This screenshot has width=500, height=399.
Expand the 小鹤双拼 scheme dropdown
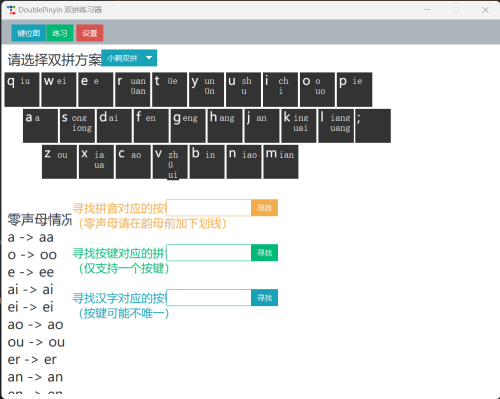click(x=129, y=58)
